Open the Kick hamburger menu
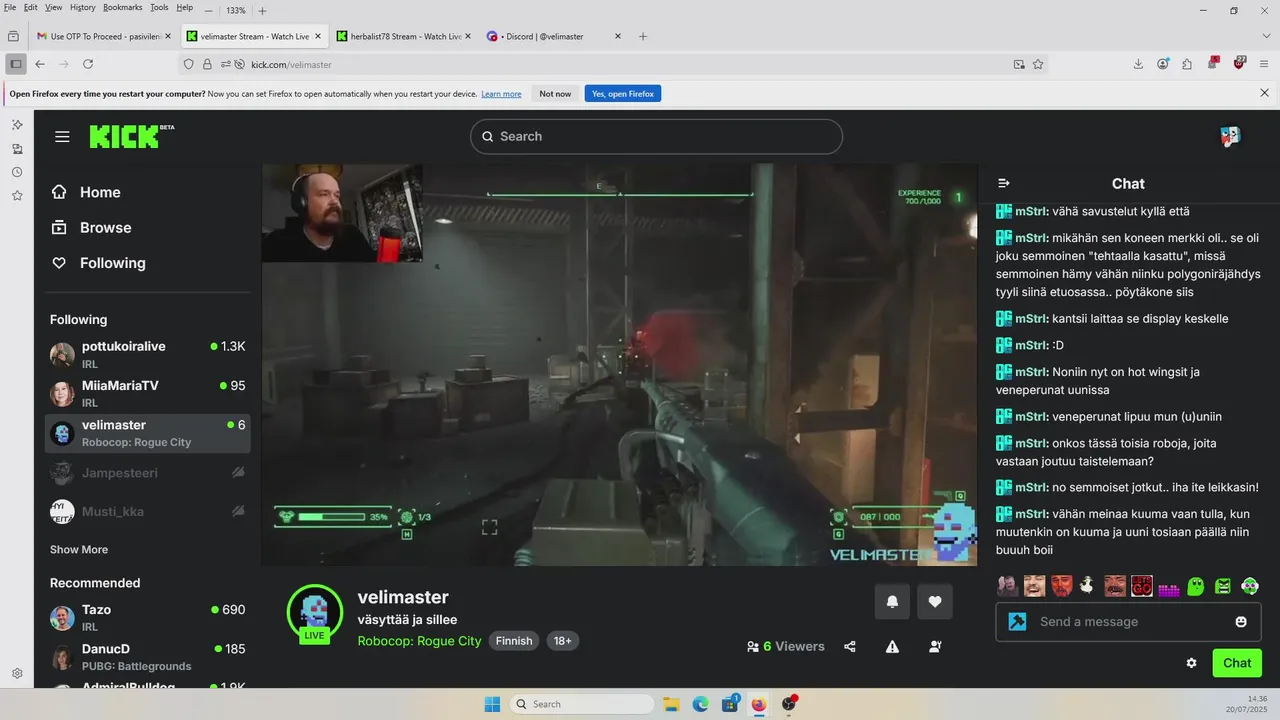This screenshot has height=720, width=1280. click(62, 137)
